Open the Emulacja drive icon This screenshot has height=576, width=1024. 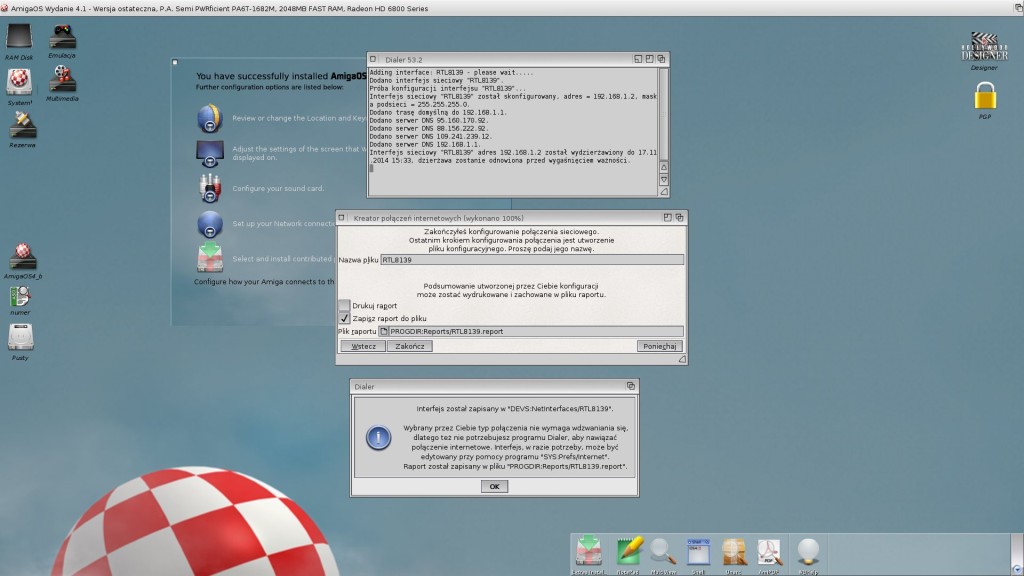(62, 37)
